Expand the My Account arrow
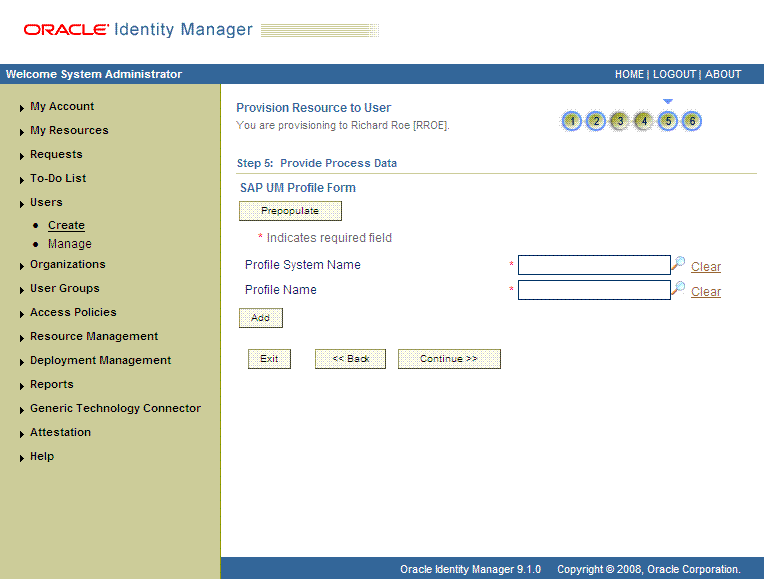 (21, 108)
